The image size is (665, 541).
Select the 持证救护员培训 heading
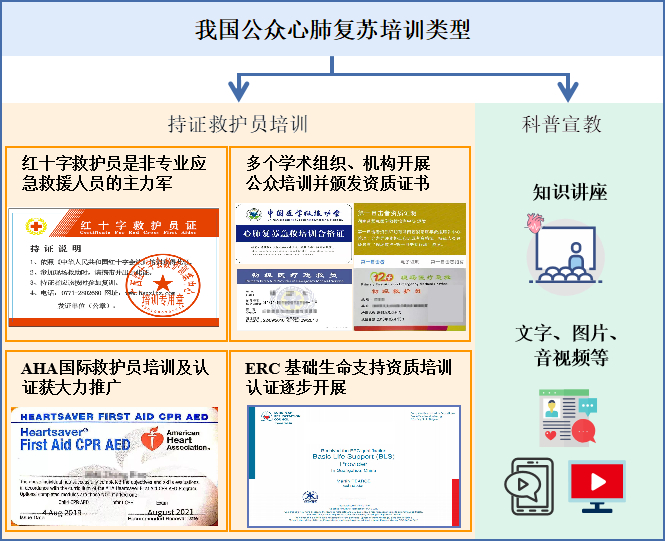237,124
